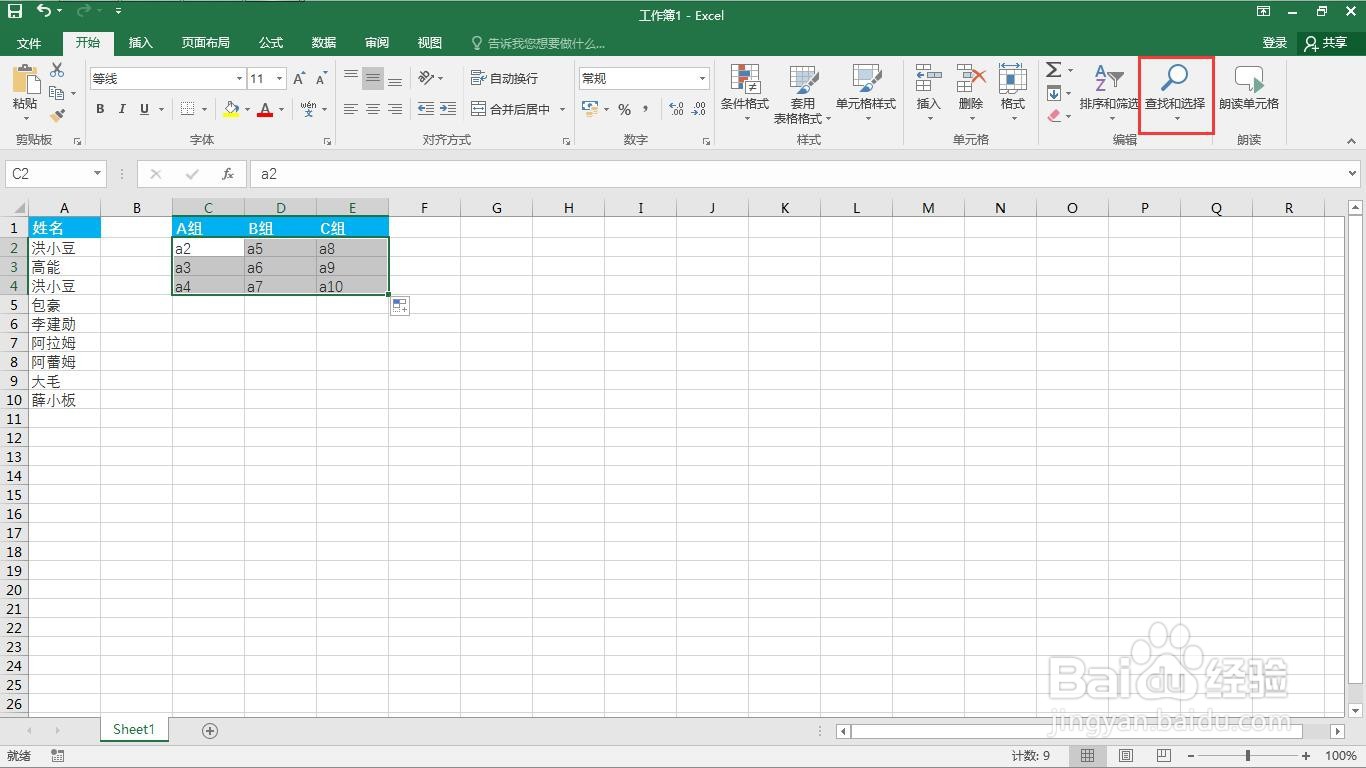Toggle top vertical alignment
The image size is (1366, 768).
(x=351, y=78)
